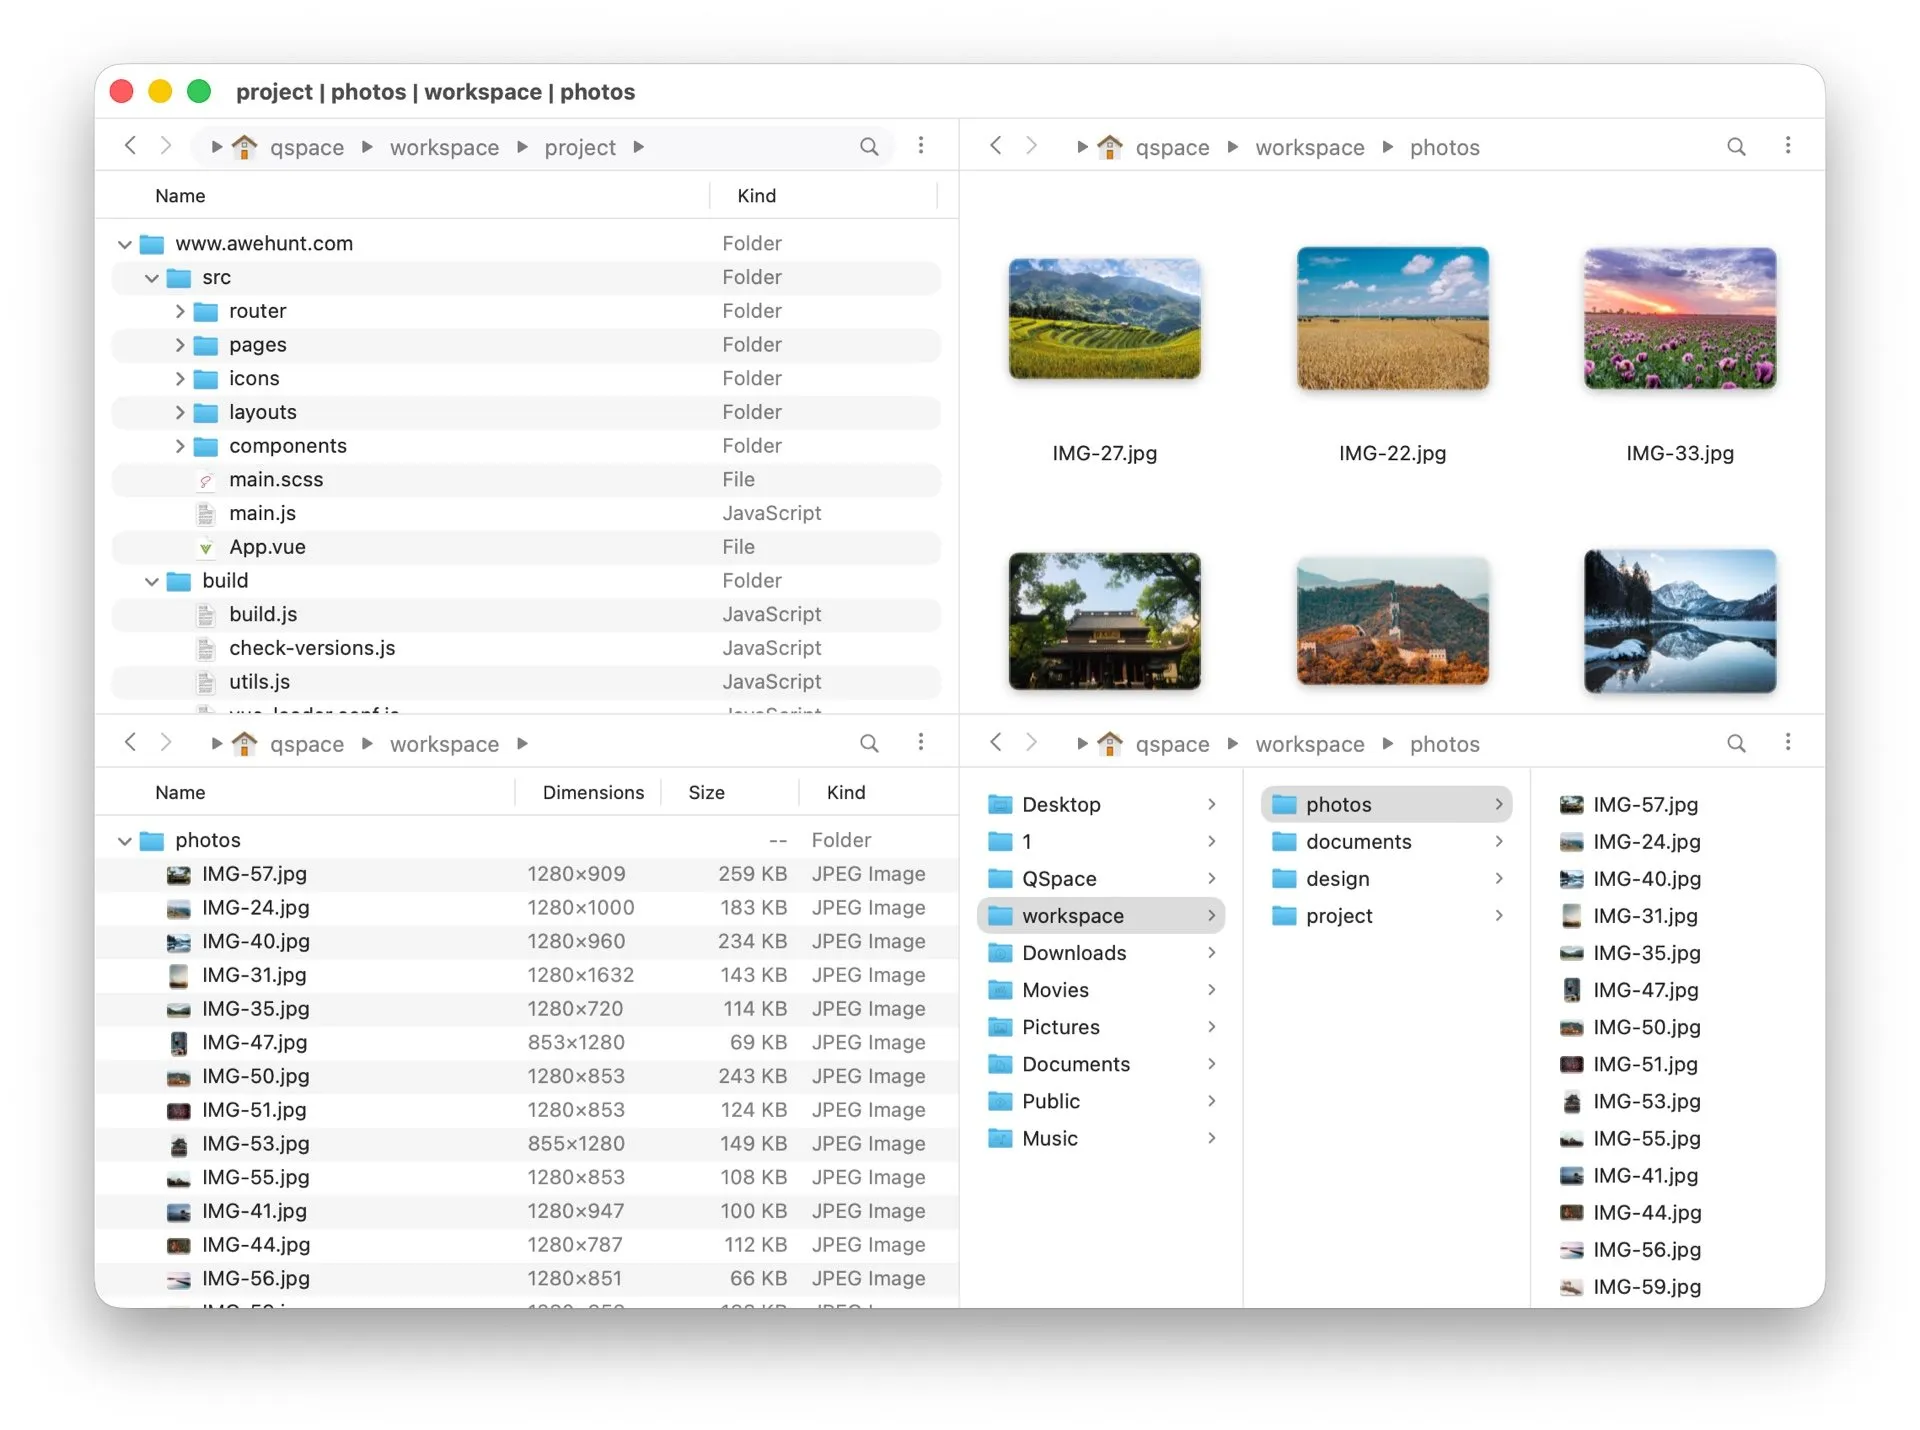Select the IMG-33.jpg thumbnail
1920x1430 pixels.
[x=1679, y=319]
